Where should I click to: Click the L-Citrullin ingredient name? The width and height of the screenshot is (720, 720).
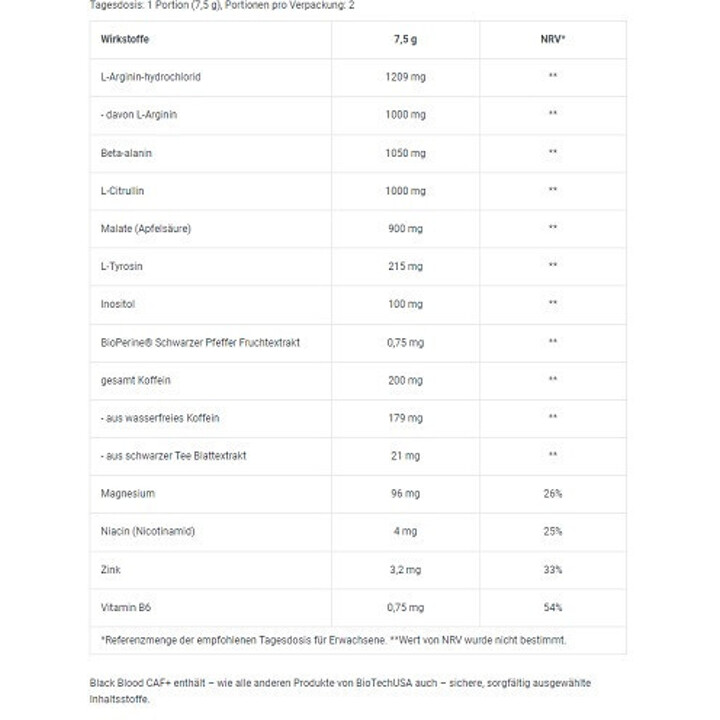click(122, 191)
